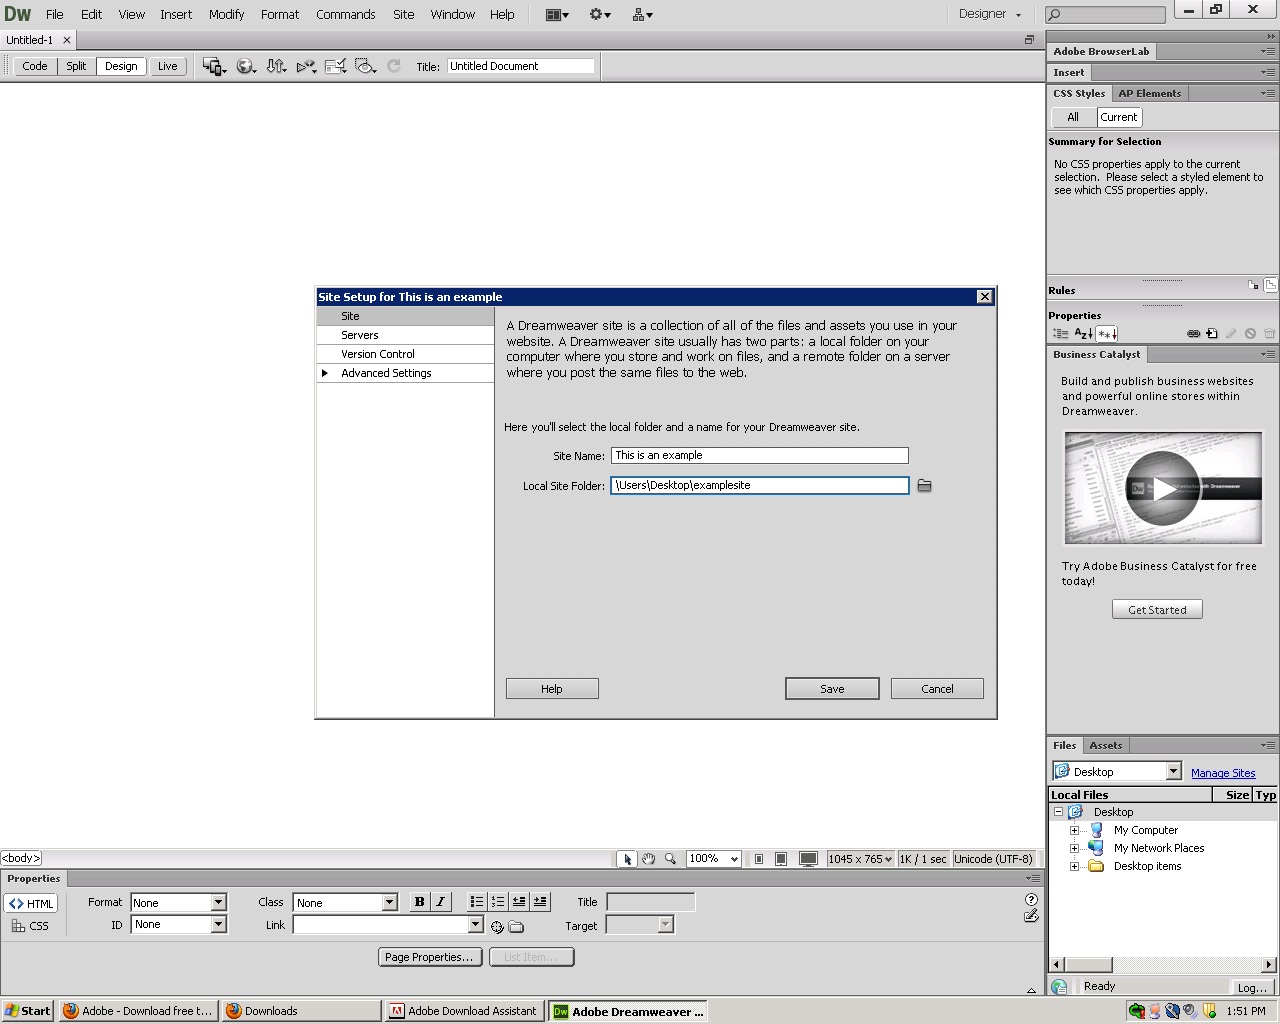The height and width of the screenshot is (1024, 1280).
Task: Click the Attach Style Sheet chain icon
Action: click(1193, 334)
